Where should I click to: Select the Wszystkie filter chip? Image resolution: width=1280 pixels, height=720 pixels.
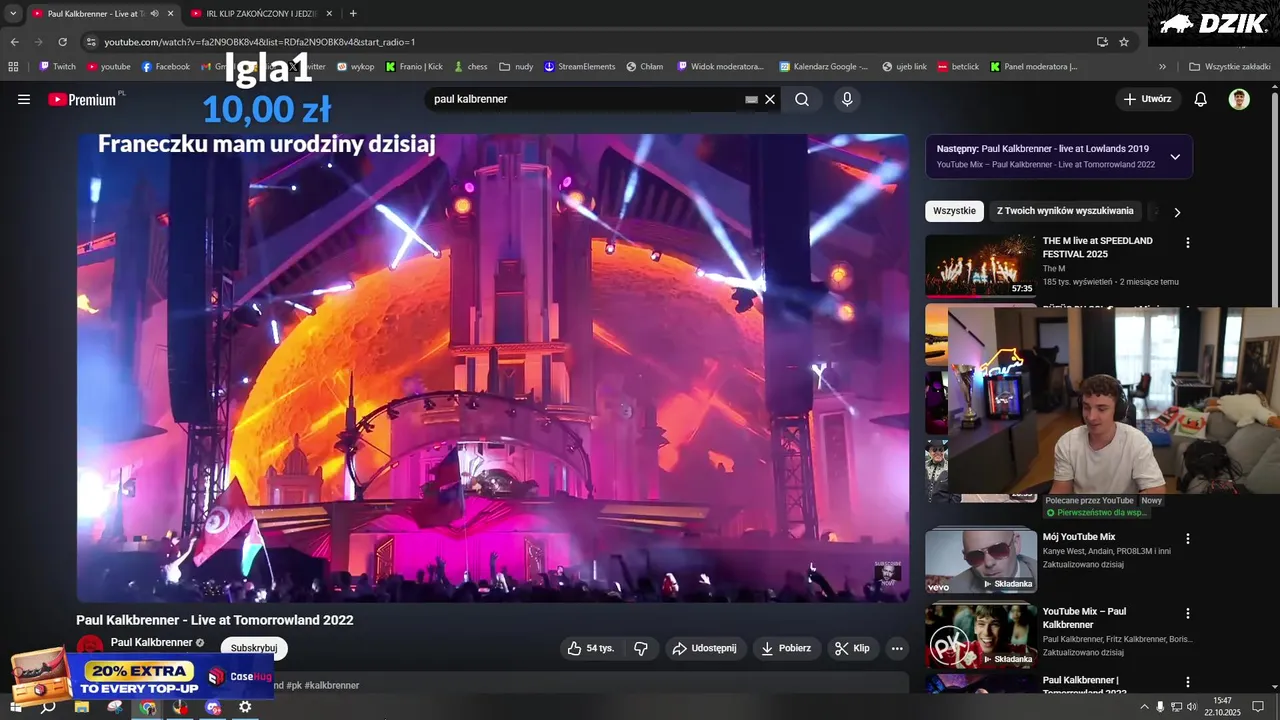pyautogui.click(x=954, y=211)
